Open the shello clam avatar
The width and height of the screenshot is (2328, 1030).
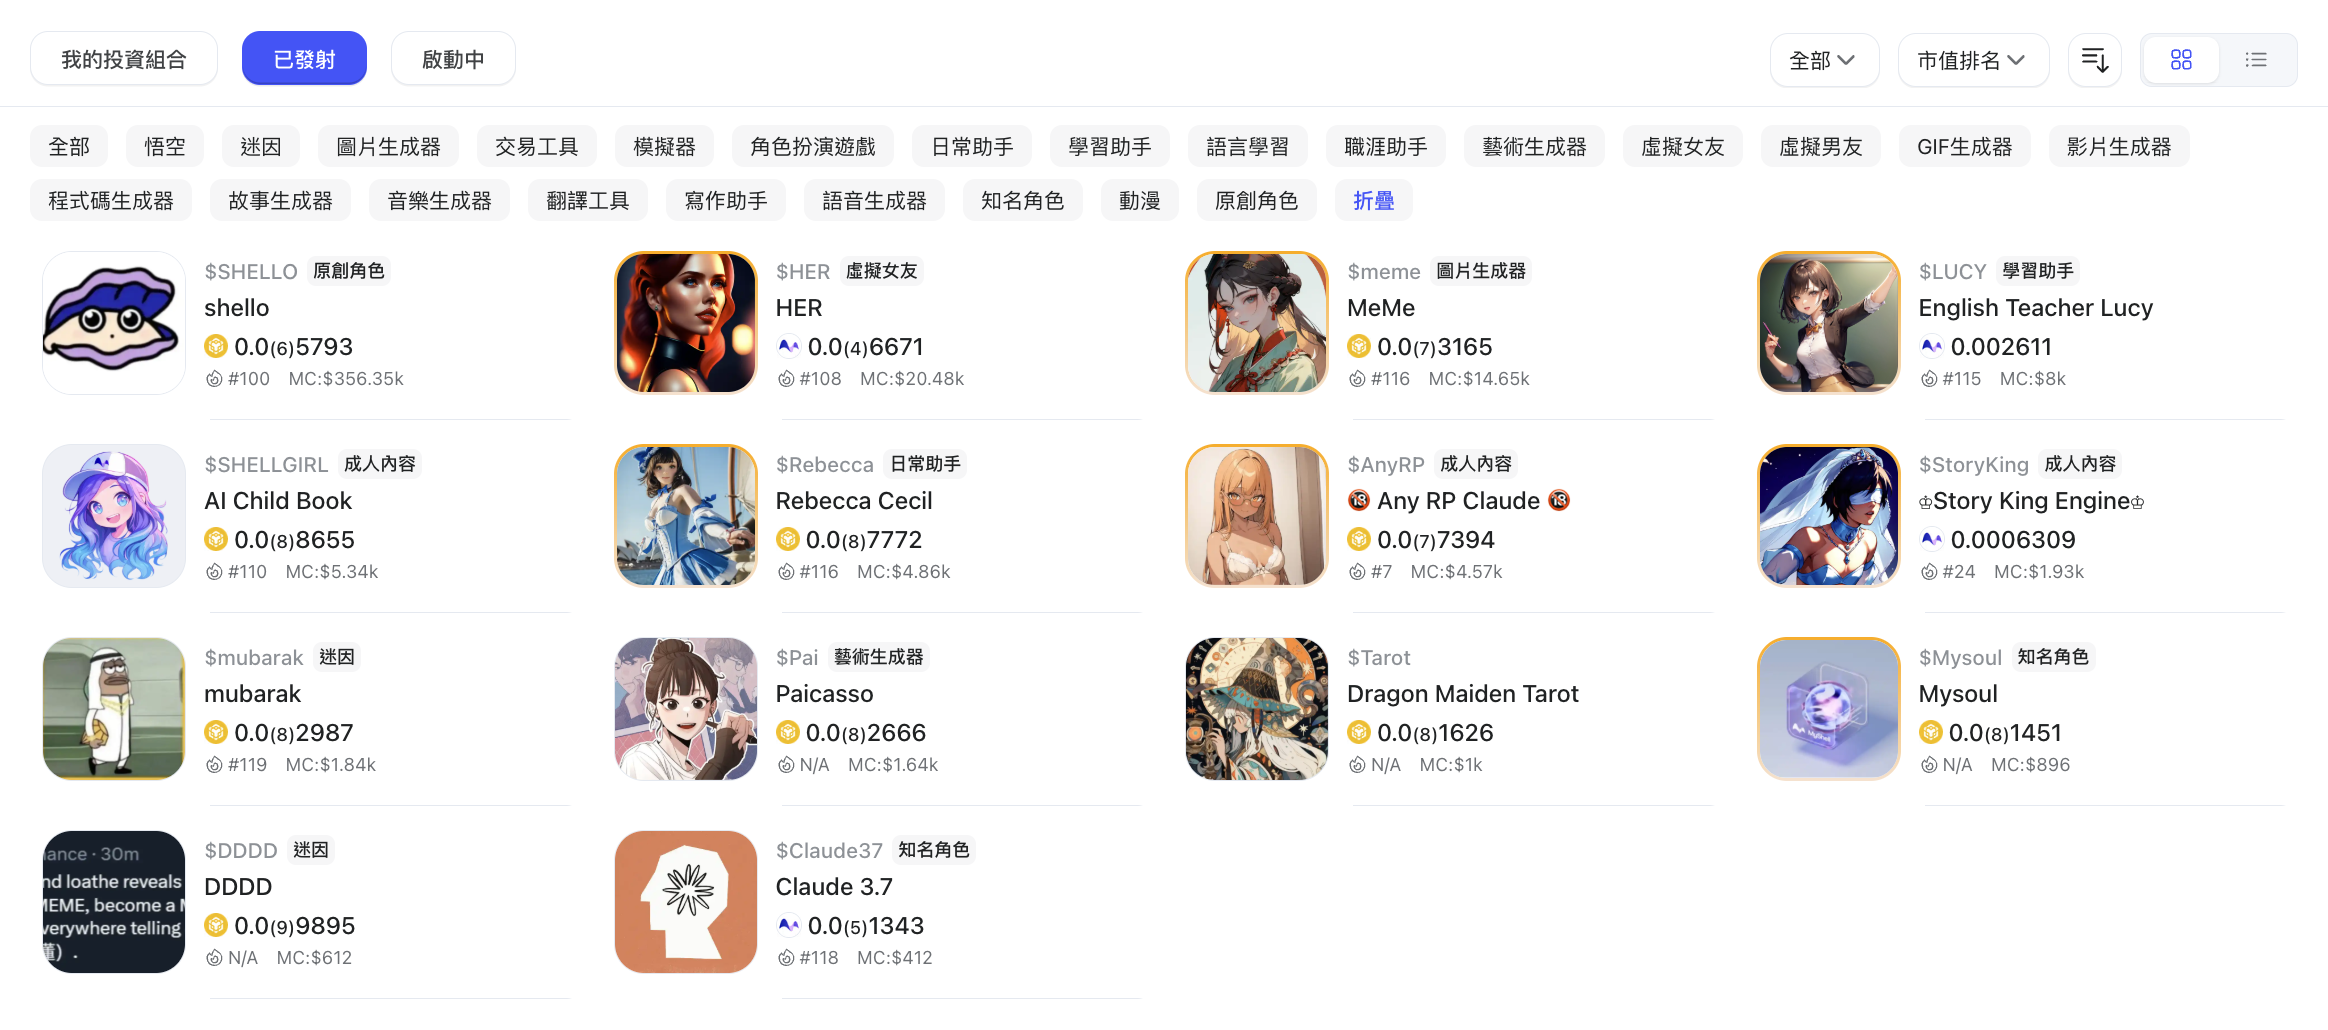tap(114, 323)
